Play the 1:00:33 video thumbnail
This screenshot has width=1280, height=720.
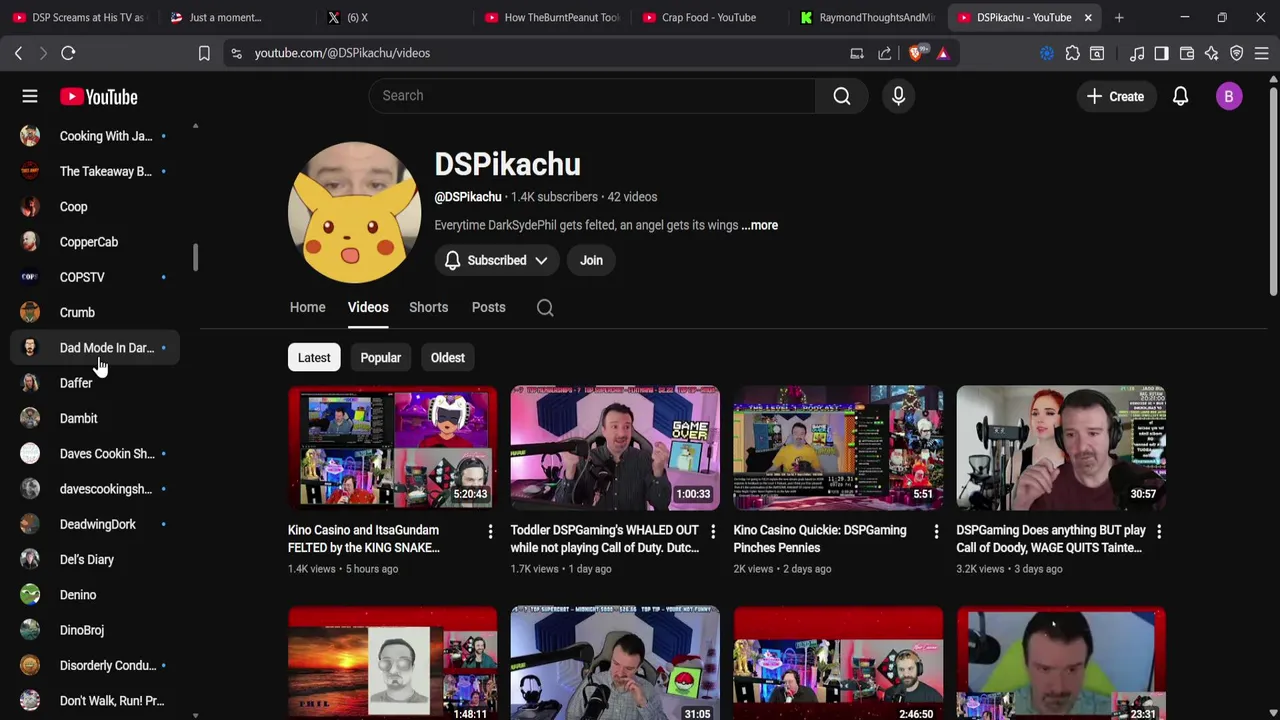[x=615, y=448]
